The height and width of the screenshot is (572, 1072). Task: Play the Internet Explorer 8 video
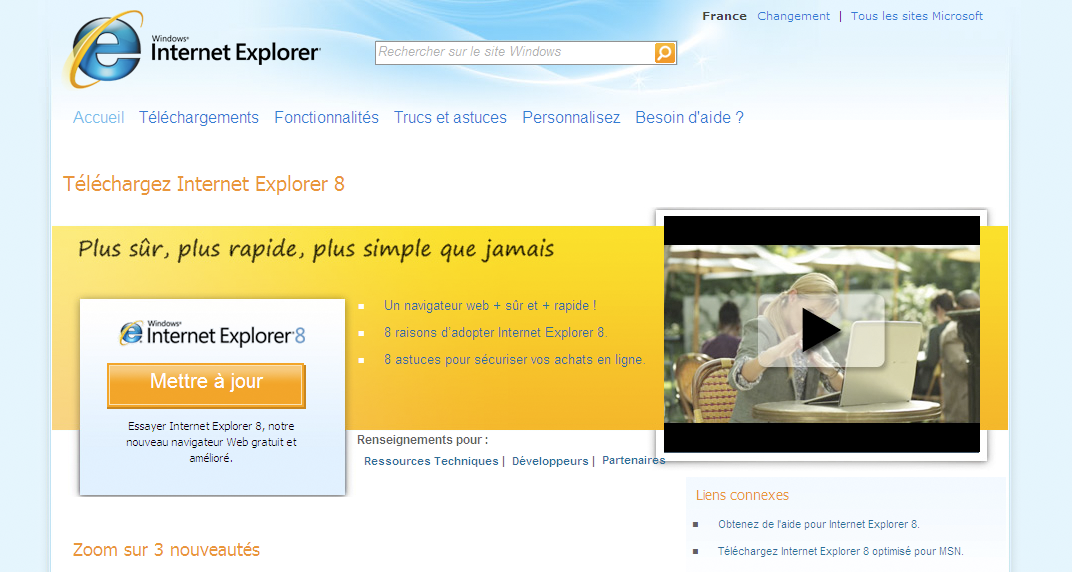[x=821, y=331]
